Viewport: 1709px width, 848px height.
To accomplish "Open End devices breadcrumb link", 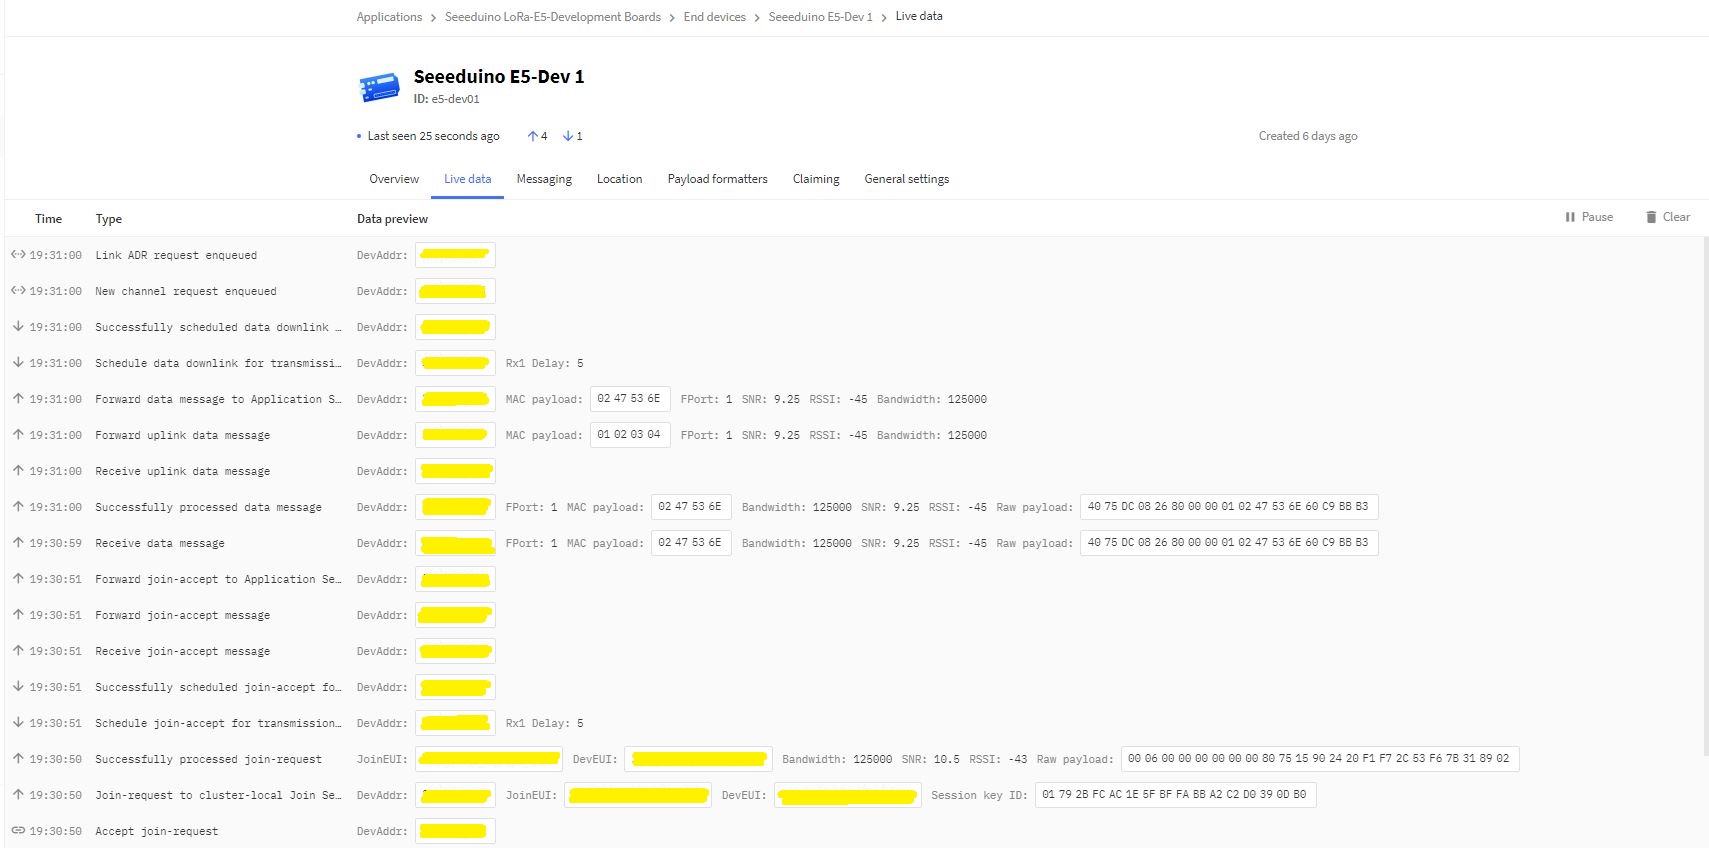I will pos(714,17).
